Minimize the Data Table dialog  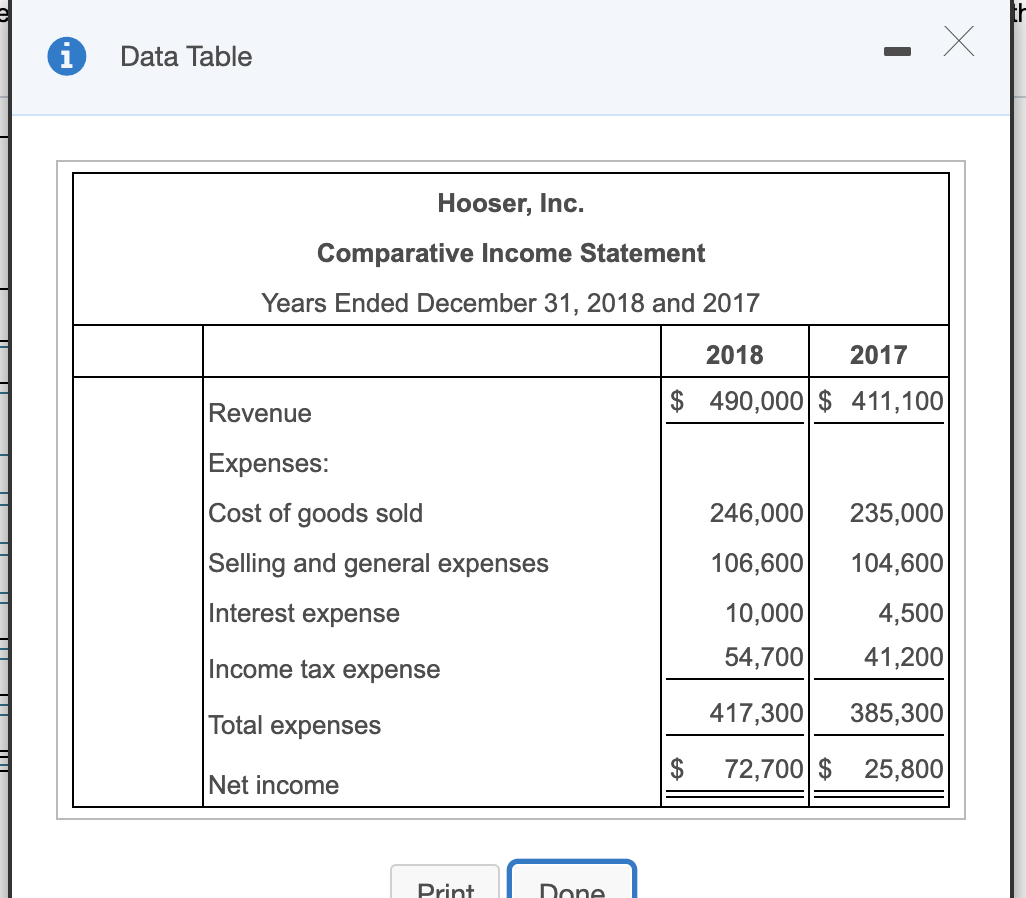coord(897,51)
